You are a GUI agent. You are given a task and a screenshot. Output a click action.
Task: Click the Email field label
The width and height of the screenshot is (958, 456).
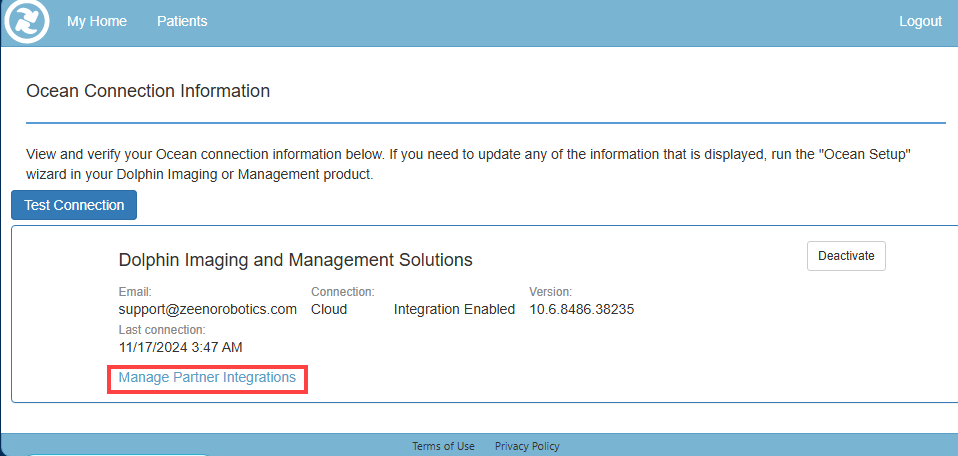(135, 292)
